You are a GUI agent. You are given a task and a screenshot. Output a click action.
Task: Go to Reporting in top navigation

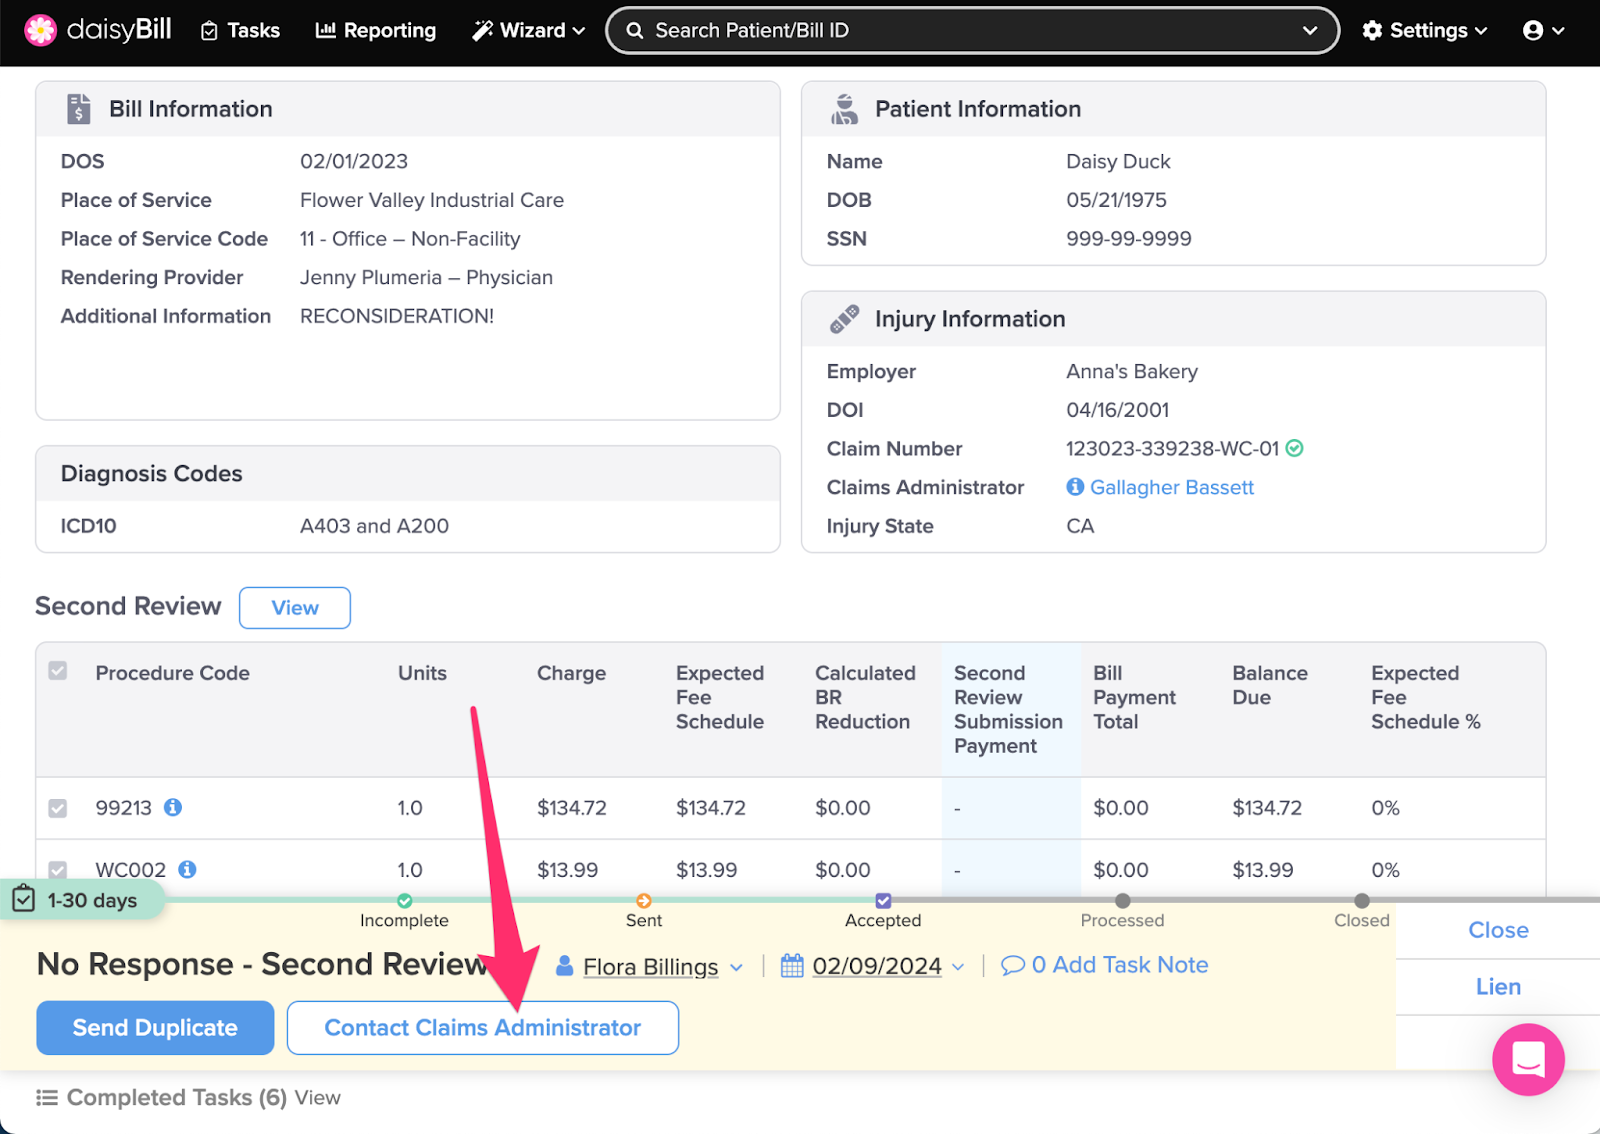(376, 30)
